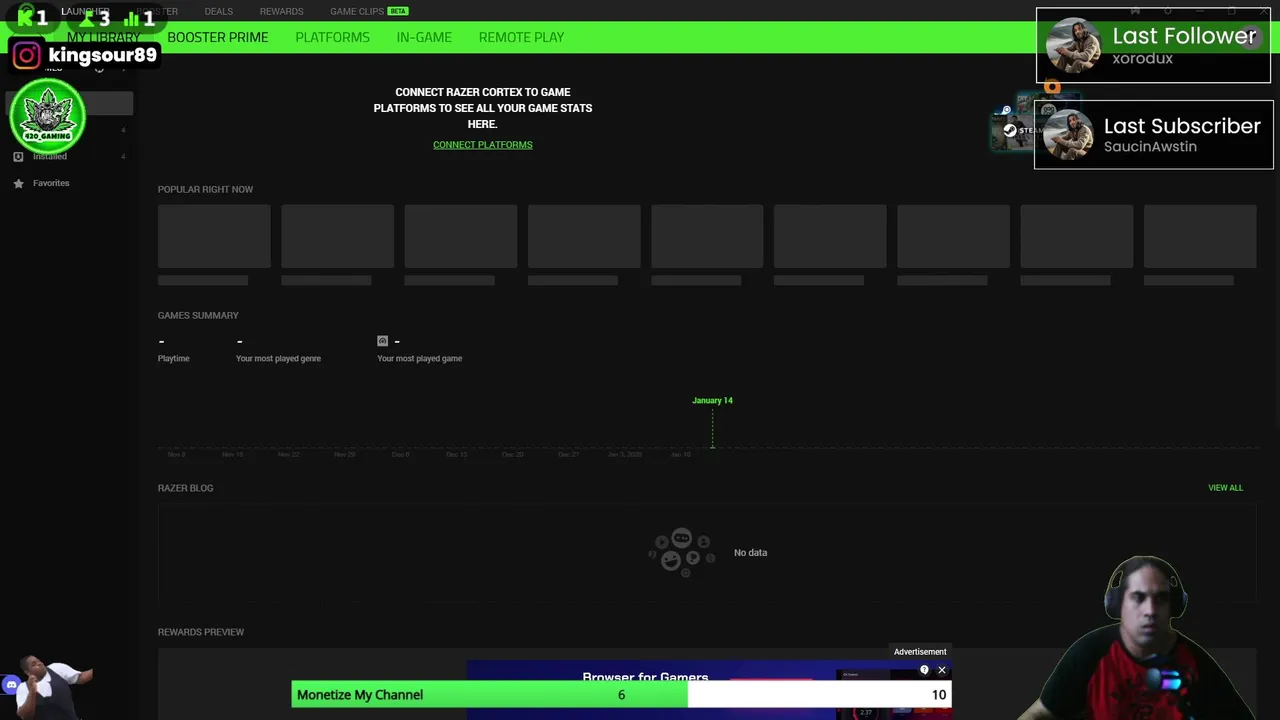Click the No data message
Image resolution: width=1280 pixels, height=720 pixels.
pyautogui.click(x=750, y=552)
